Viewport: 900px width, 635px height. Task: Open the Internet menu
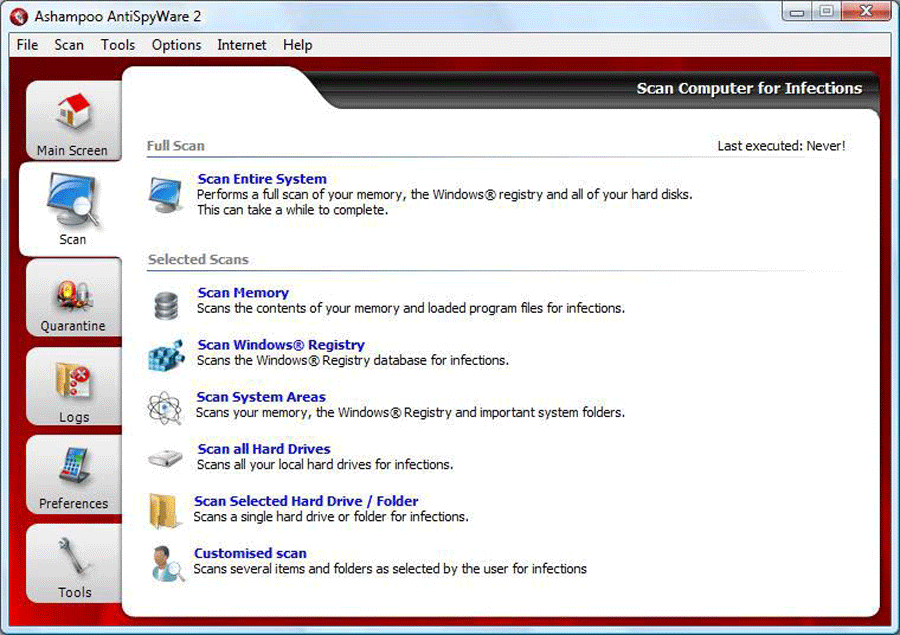[x=242, y=45]
